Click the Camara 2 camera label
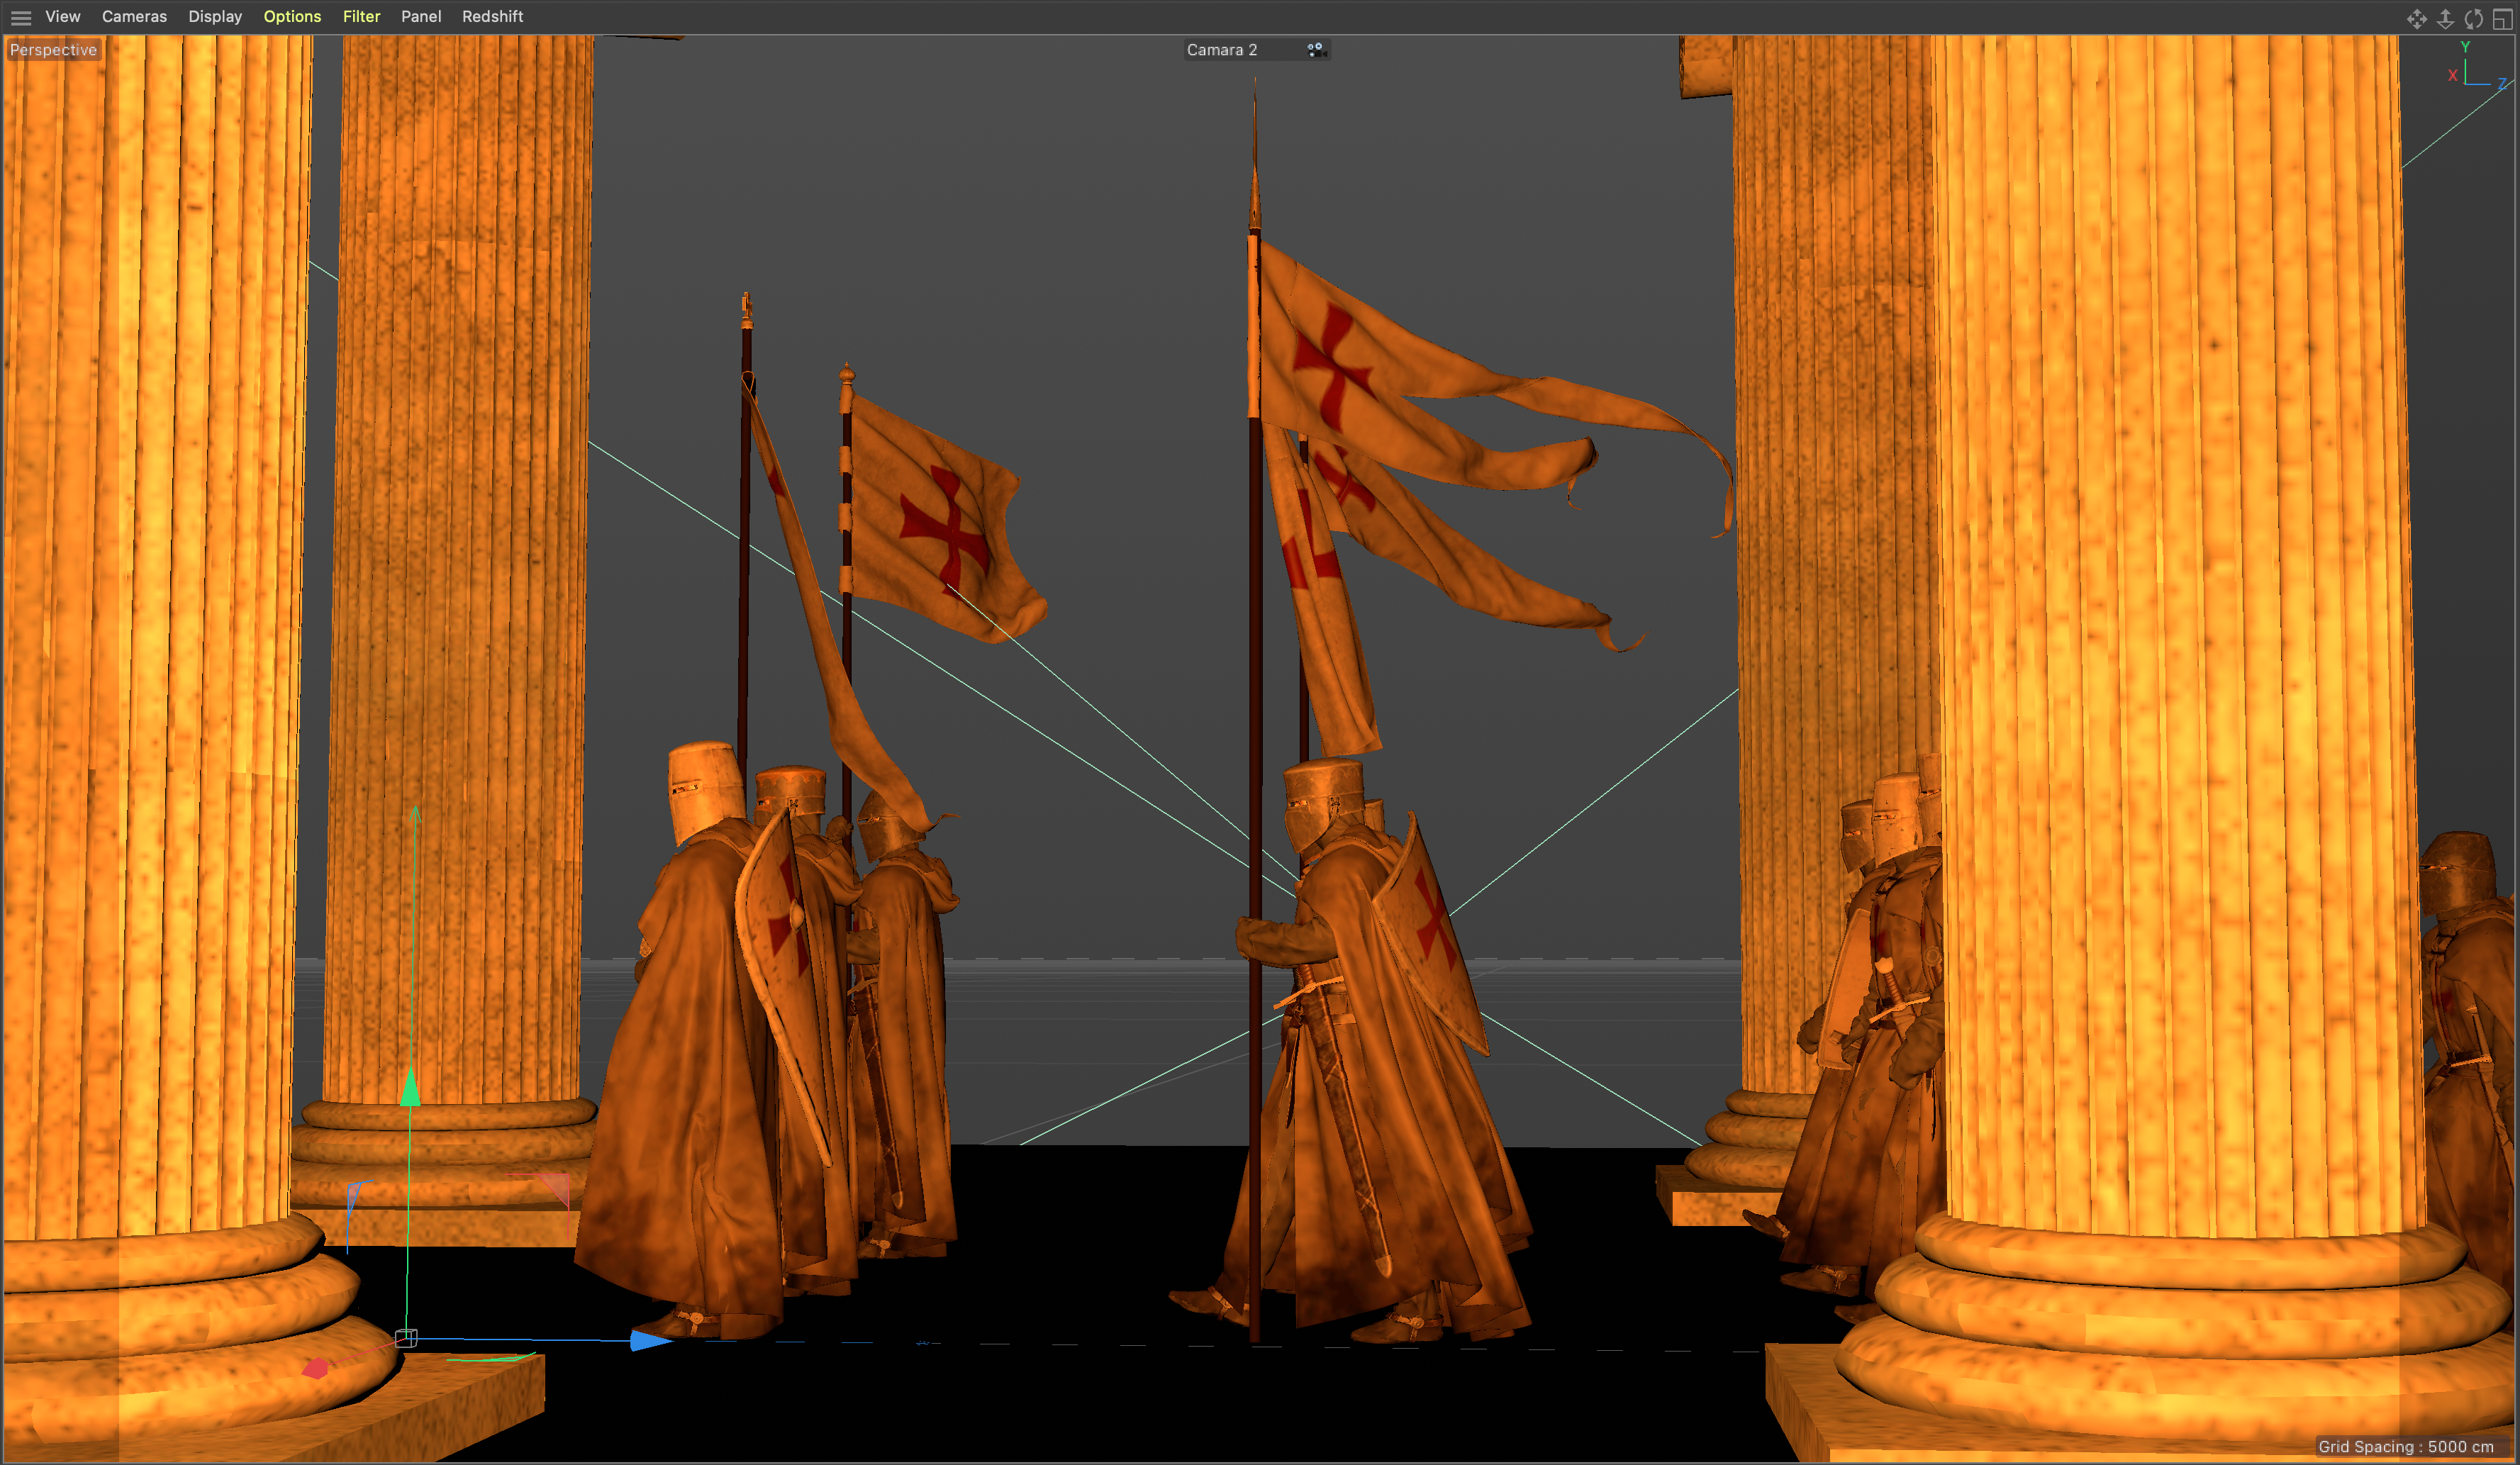The width and height of the screenshot is (2520, 1465). pos(1221,50)
